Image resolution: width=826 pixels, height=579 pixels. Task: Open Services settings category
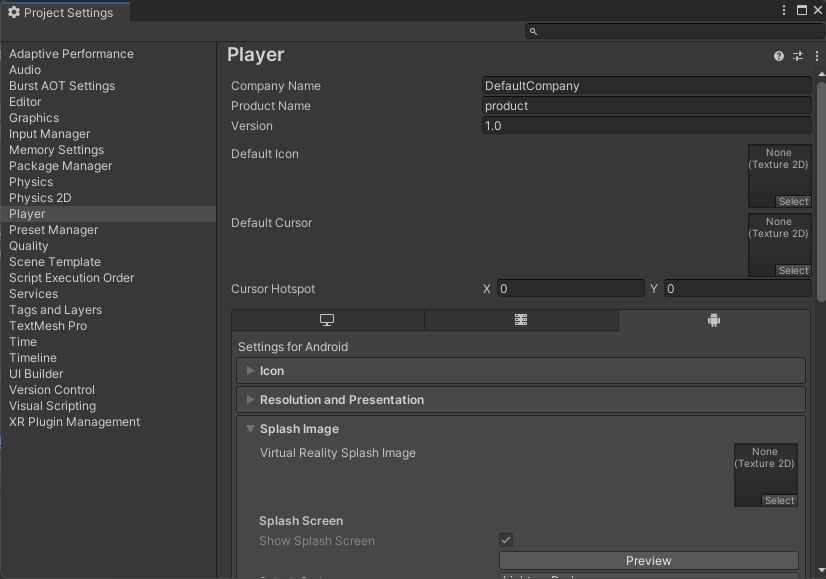(108, 294)
